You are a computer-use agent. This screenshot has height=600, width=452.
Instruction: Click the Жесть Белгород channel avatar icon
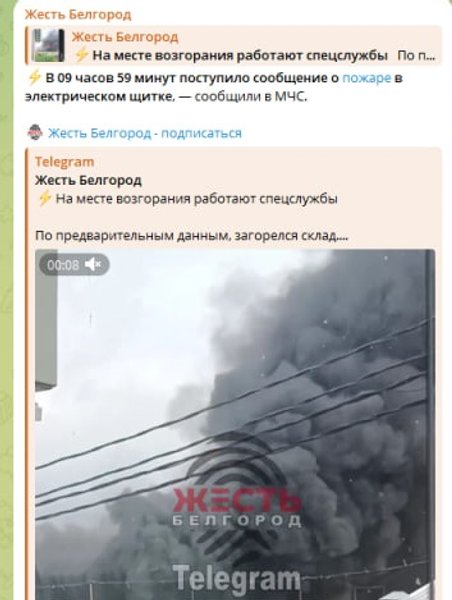[x=35, y=132]
